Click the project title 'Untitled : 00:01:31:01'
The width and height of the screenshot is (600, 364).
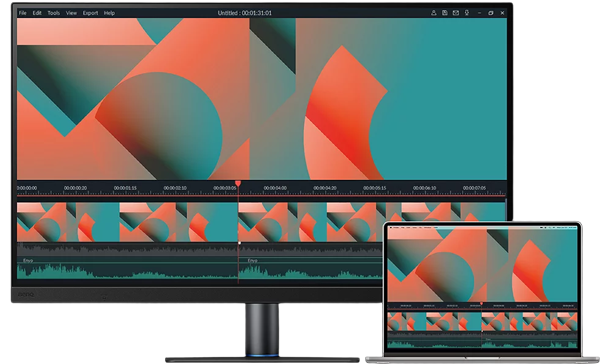245,13
